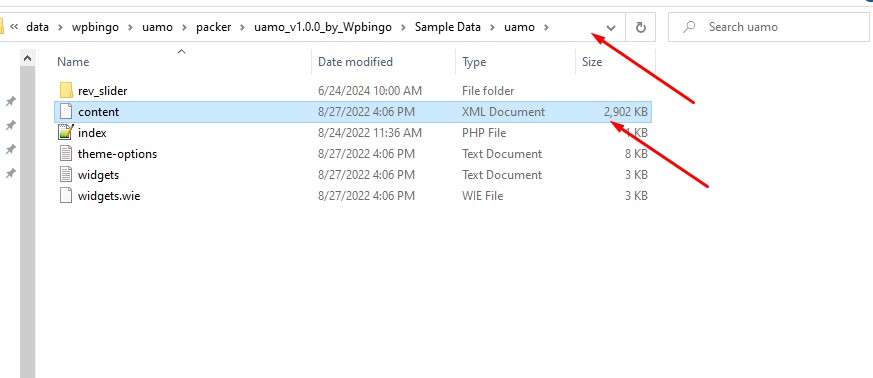Select the content XML file icon
Viewport: 873px width, 378px height.
pyautogui.click(x=66, y=111)
